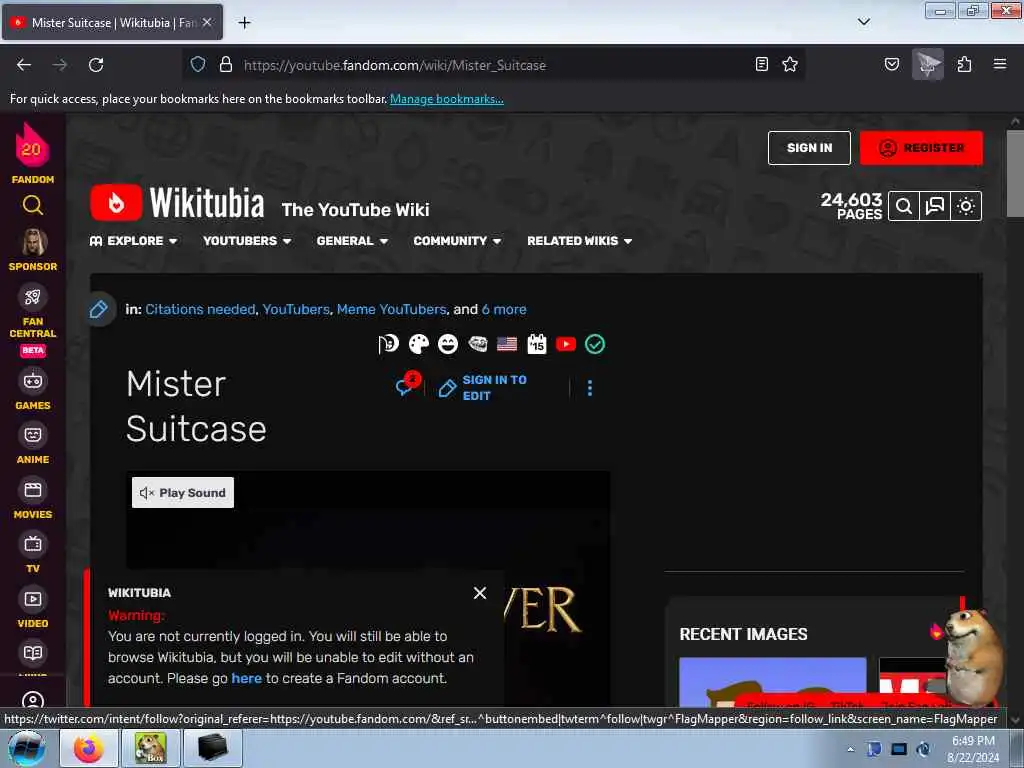Click the palette category badge icon
Screen dimensions: 1024x768
tap(419, 344)
